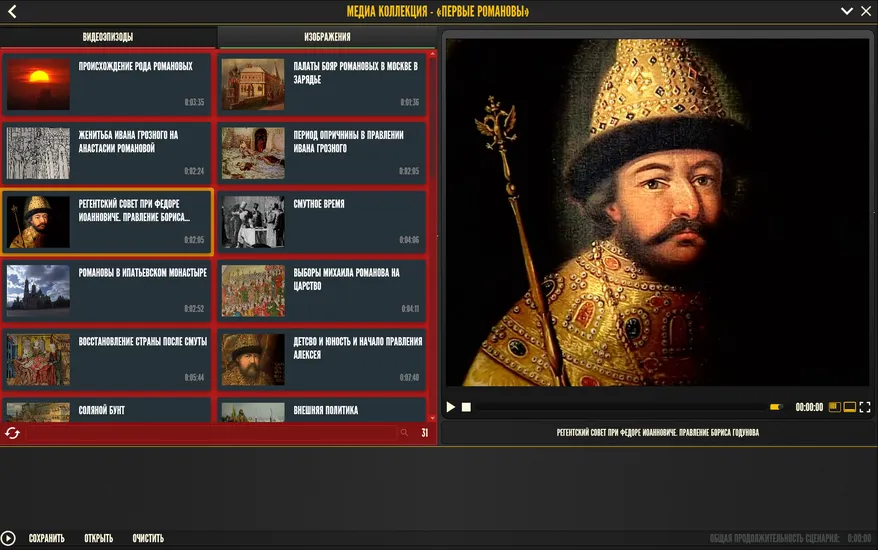The height and width of the screenshot is (550, 878).
Task: Click the Сохранить button
Action: (x=46, y=539)
